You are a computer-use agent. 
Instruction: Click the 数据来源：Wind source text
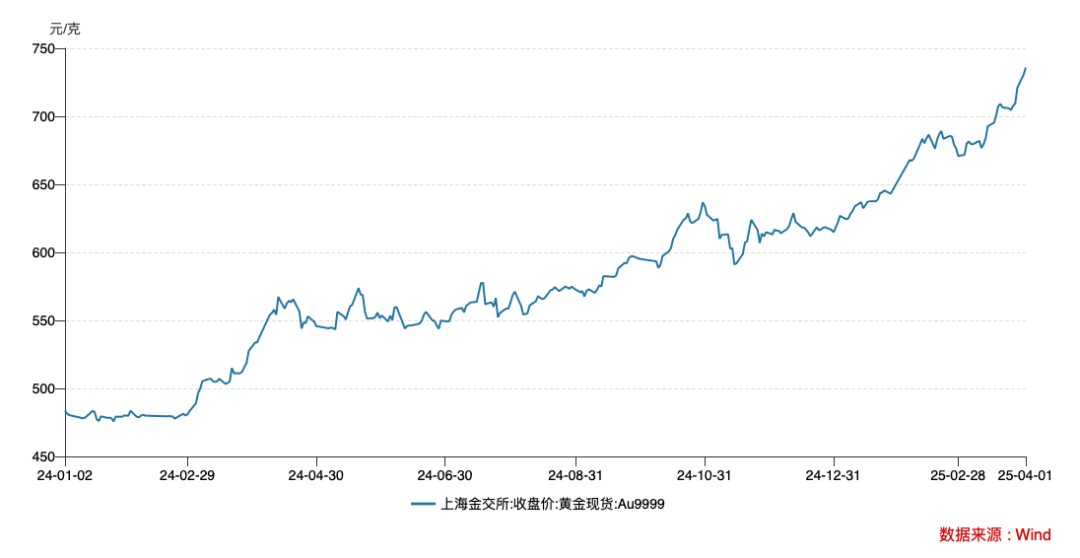coord(995,535)
